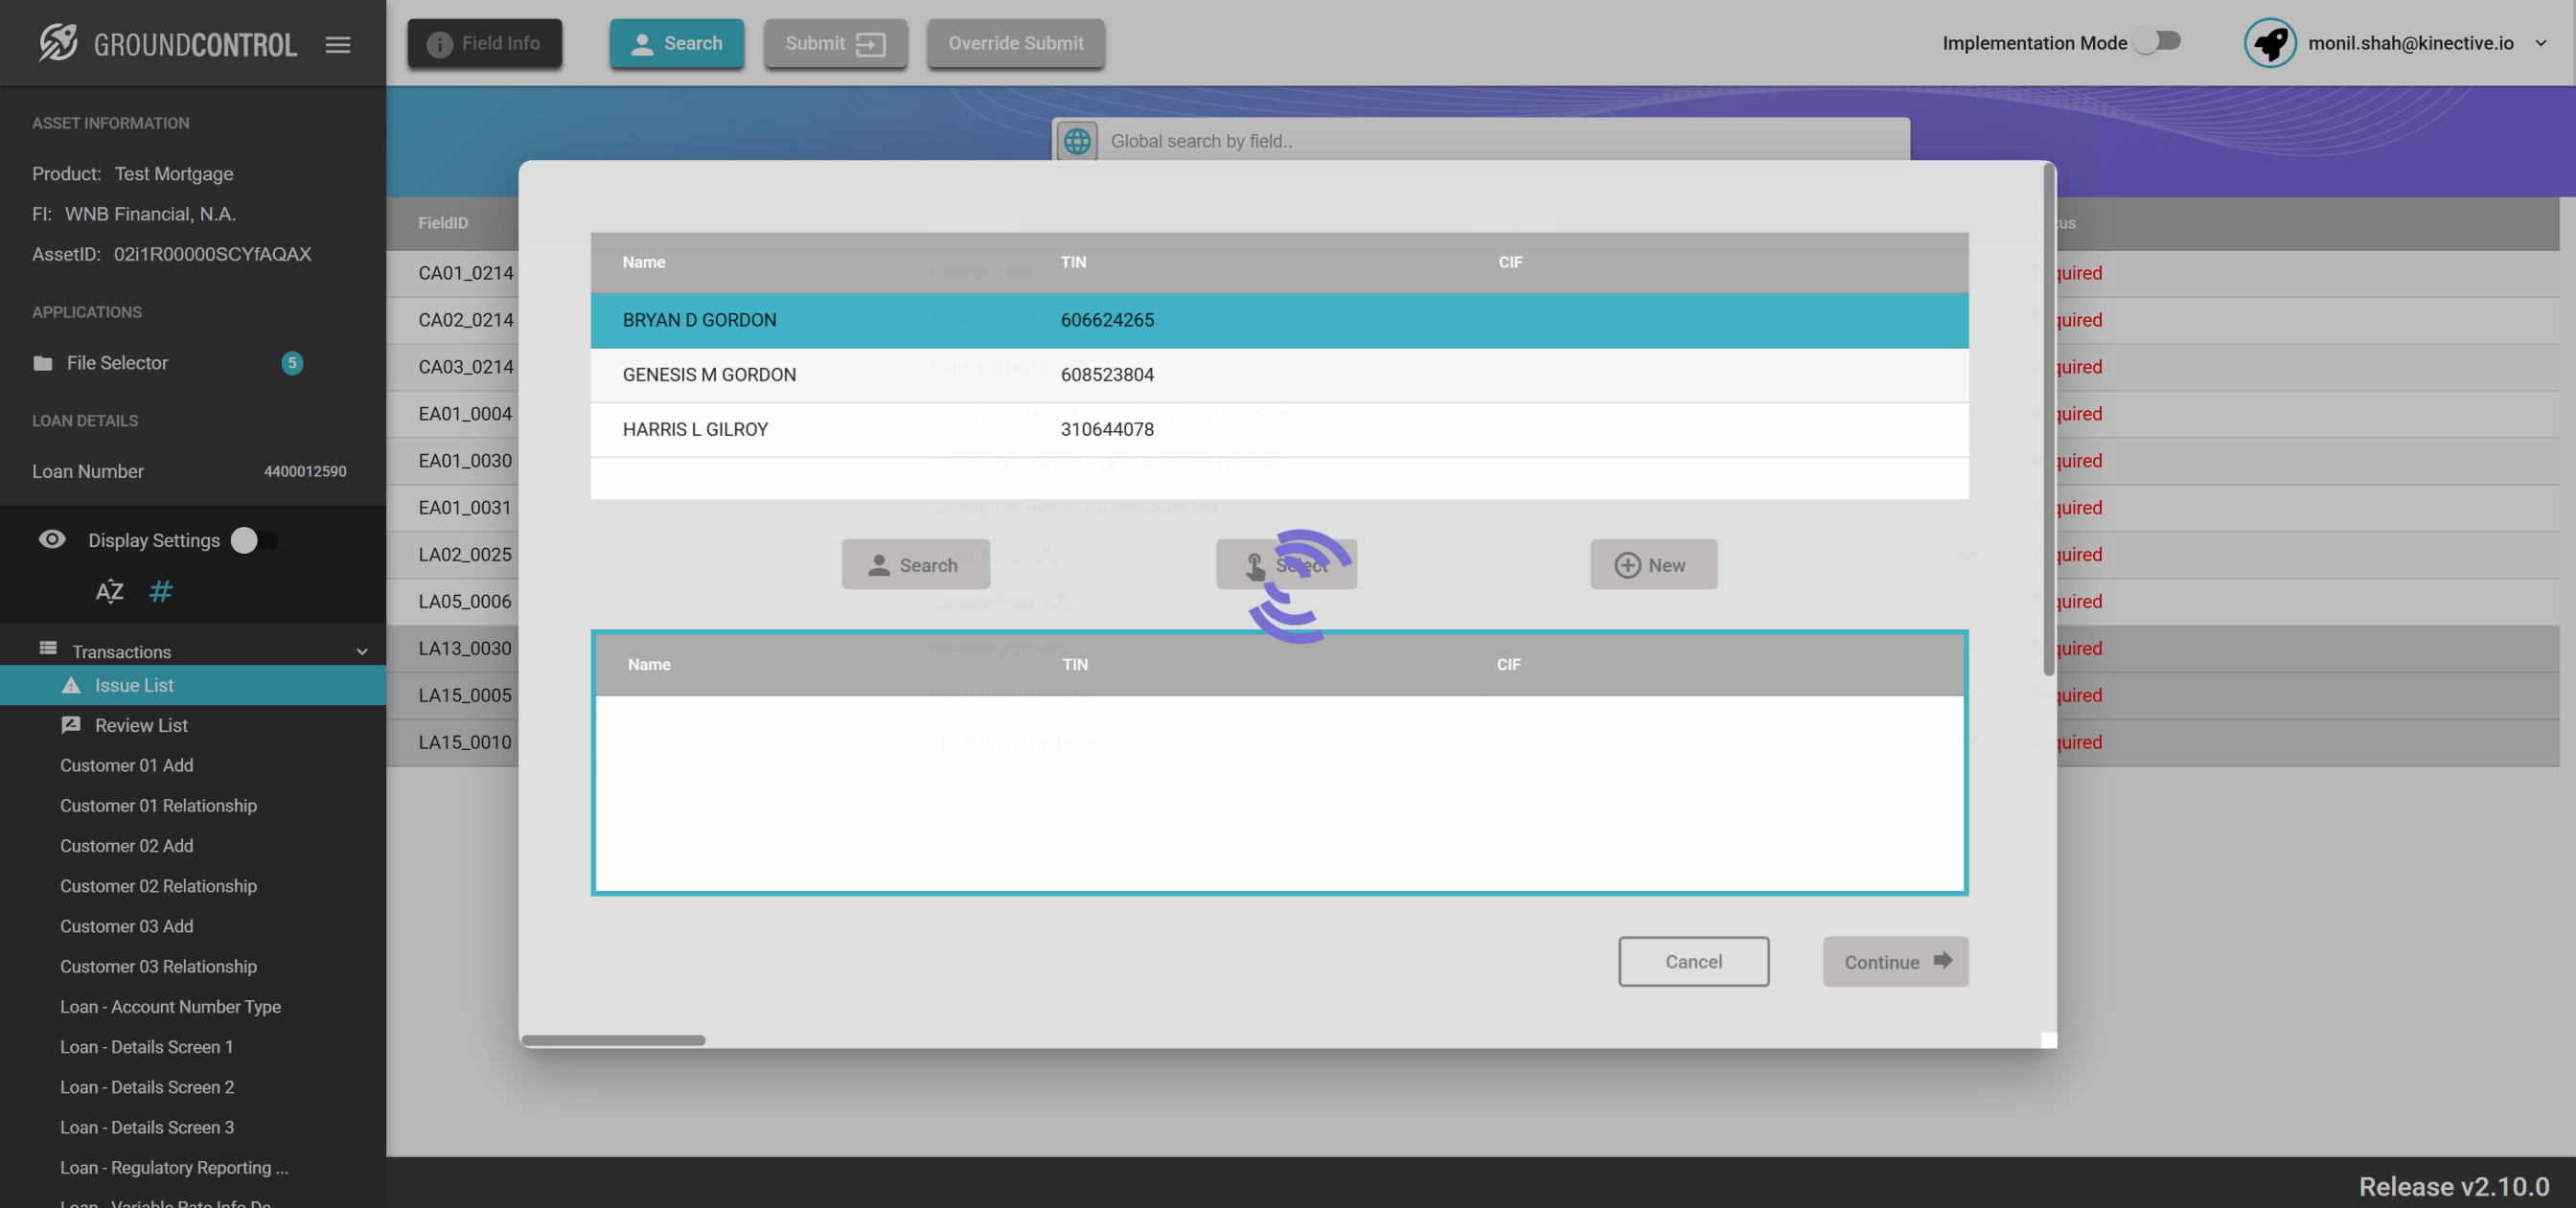Open Customer 01 Add transaction
The height and width of the screenshot is (1208, 2576).
pyautogui.click(x=126, y=765)
